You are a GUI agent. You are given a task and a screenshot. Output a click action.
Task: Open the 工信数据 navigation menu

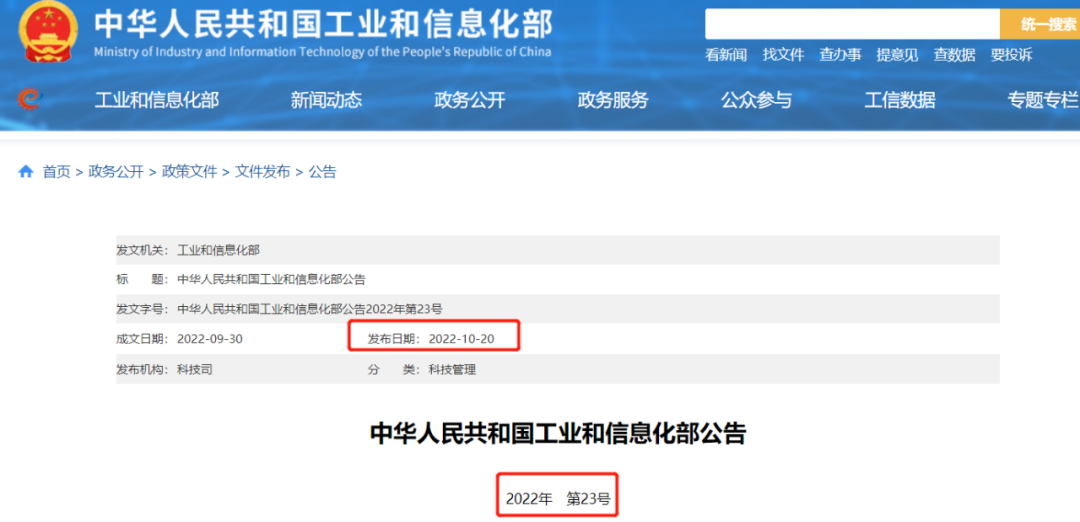click(x=900, y=100)
